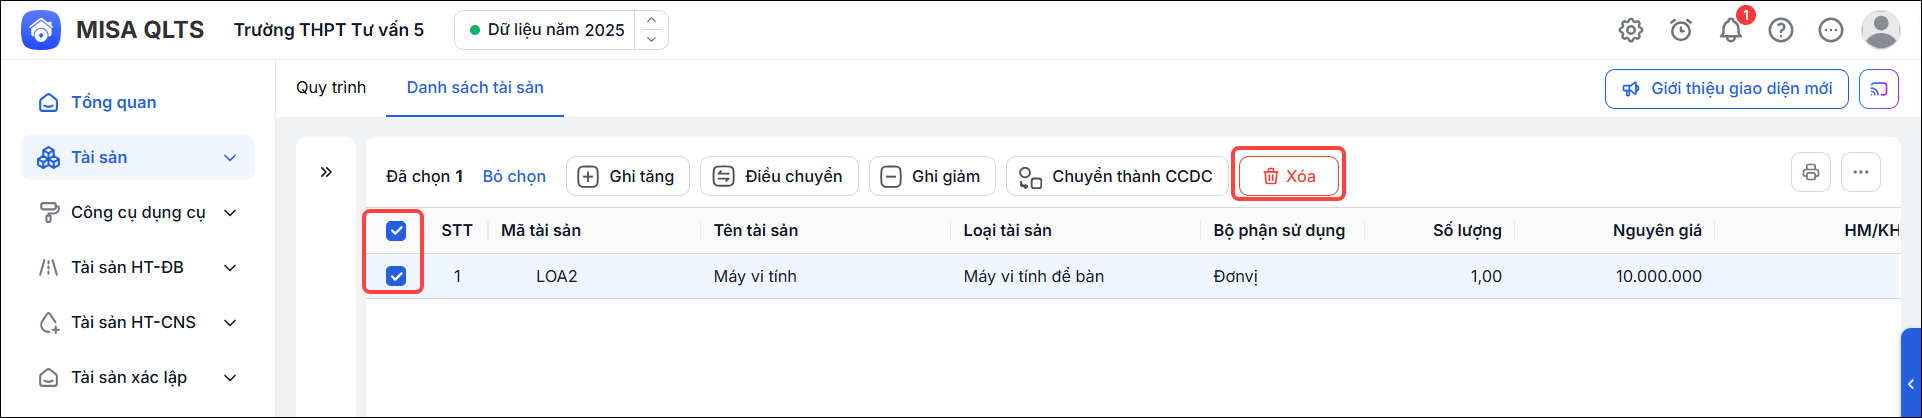1922x418 pixels.
Task: Click the alarm clock reminder icon
Action: pos(1681,30)
